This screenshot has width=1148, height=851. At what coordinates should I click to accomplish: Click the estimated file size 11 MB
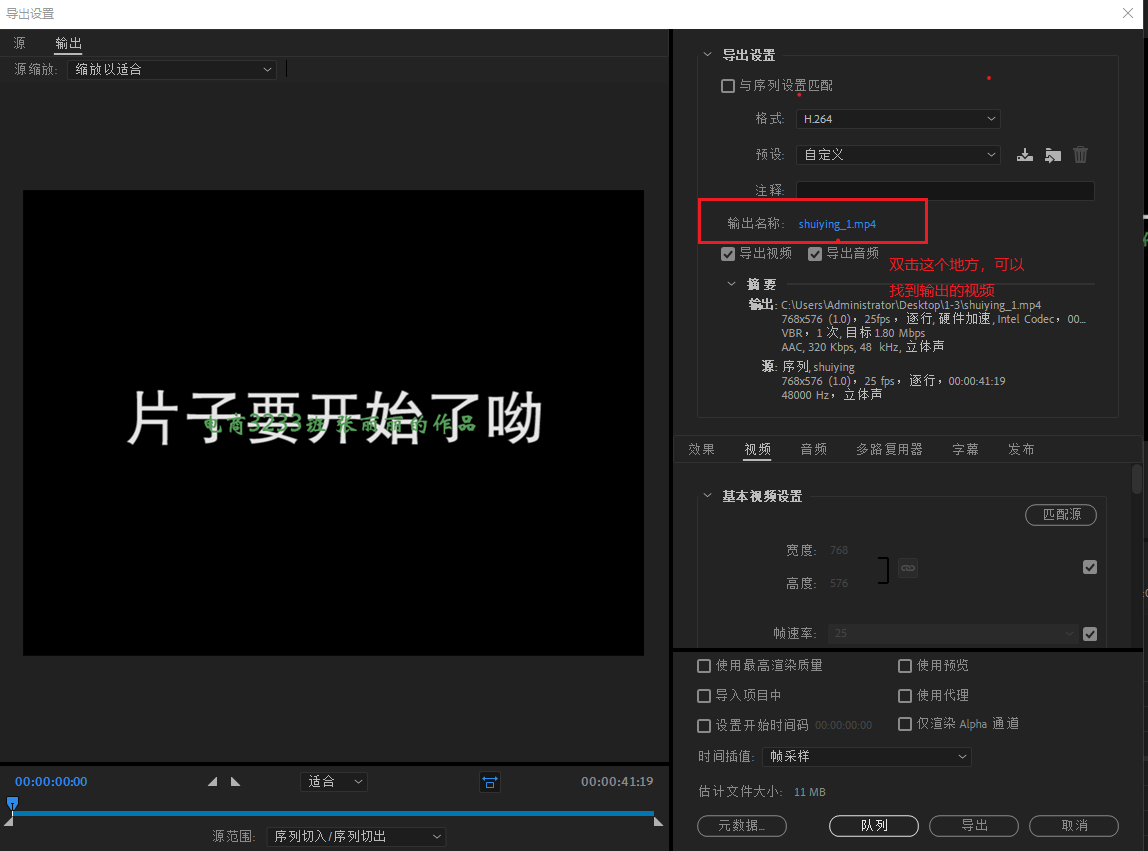point(810,792)
